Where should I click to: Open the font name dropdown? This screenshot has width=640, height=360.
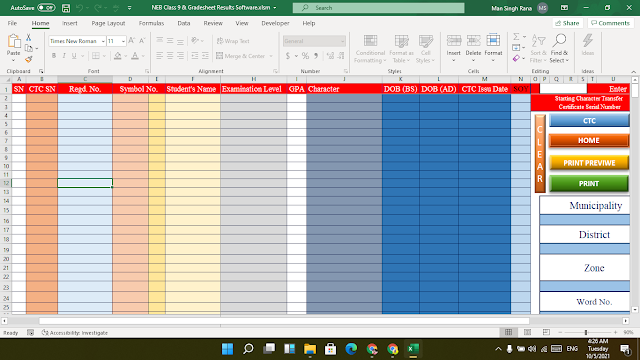point(103,41)
